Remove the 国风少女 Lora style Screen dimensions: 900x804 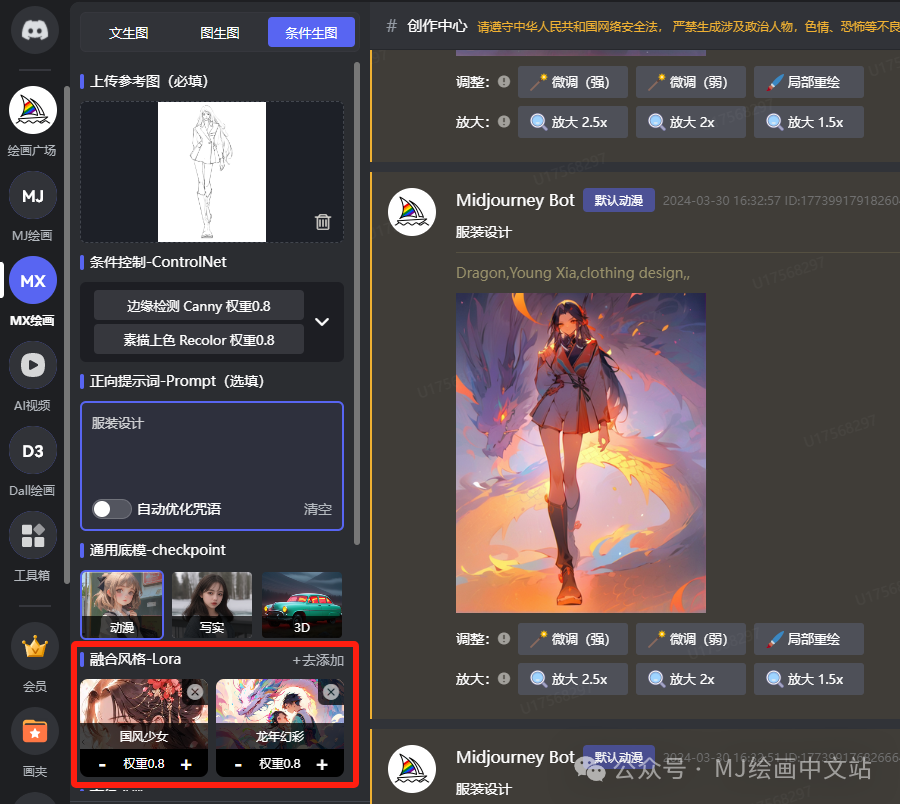pos(195,691)
